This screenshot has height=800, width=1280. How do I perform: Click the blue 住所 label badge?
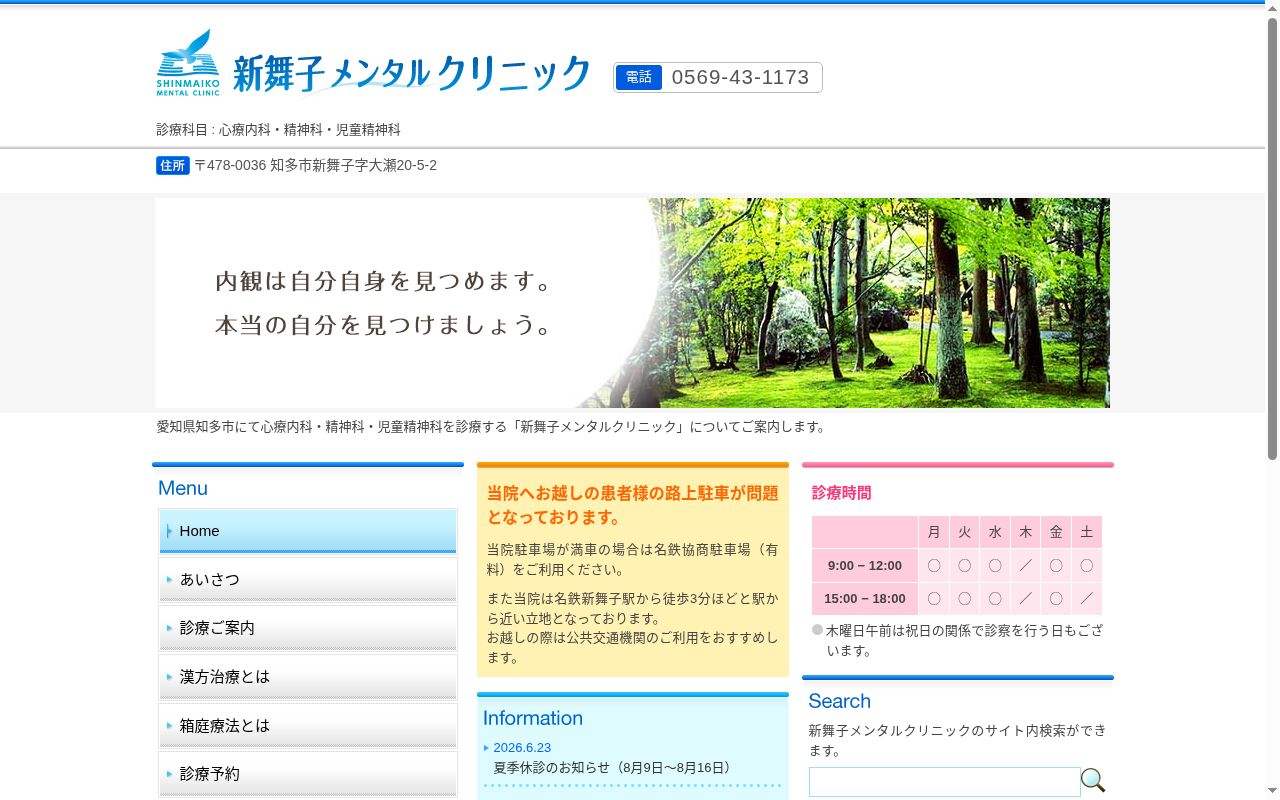tap(173, 165)
